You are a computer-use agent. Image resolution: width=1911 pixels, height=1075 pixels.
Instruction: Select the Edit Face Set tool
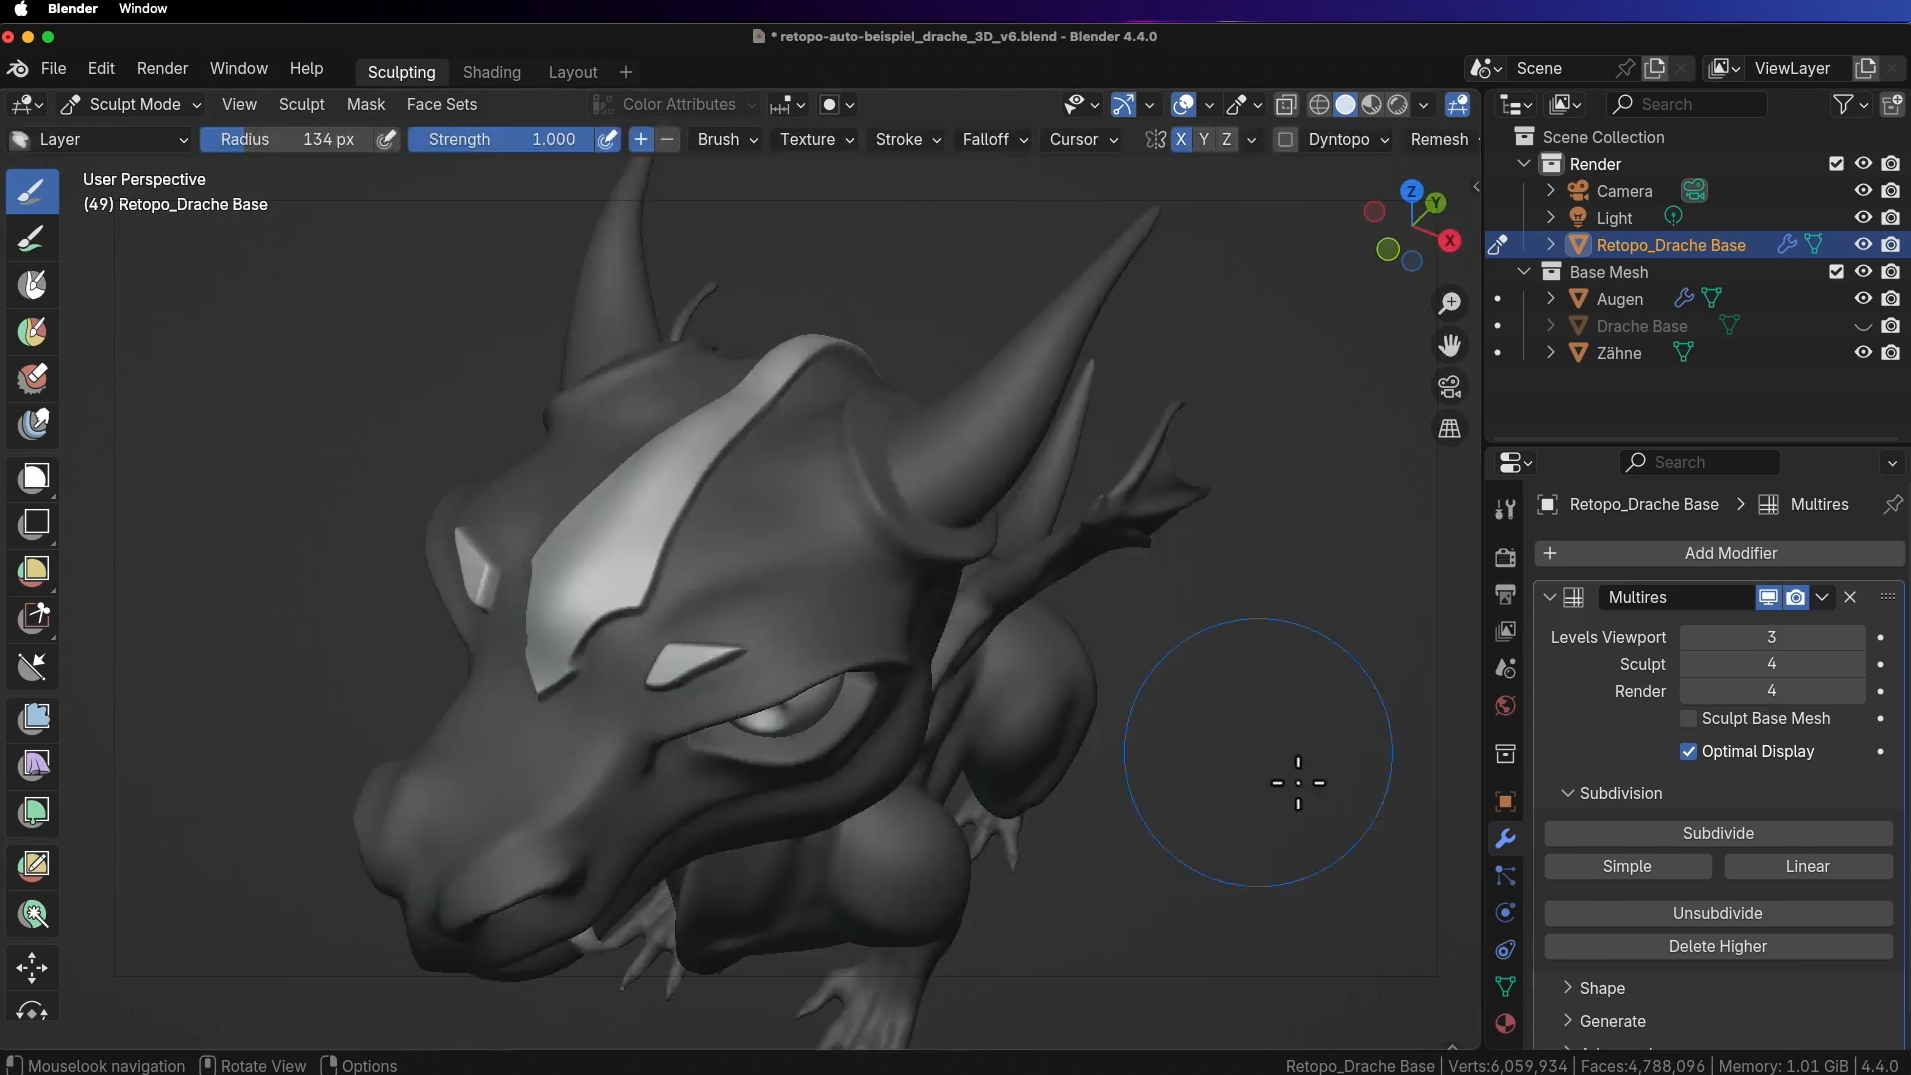coord(32,864)
